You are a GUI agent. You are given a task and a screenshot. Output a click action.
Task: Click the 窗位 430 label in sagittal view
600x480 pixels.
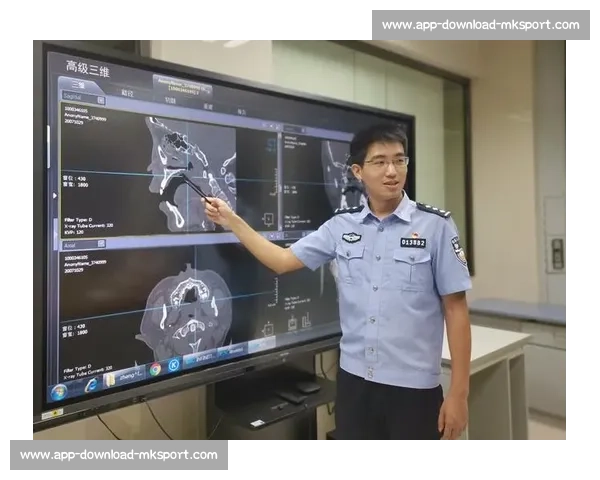(74, 178)
